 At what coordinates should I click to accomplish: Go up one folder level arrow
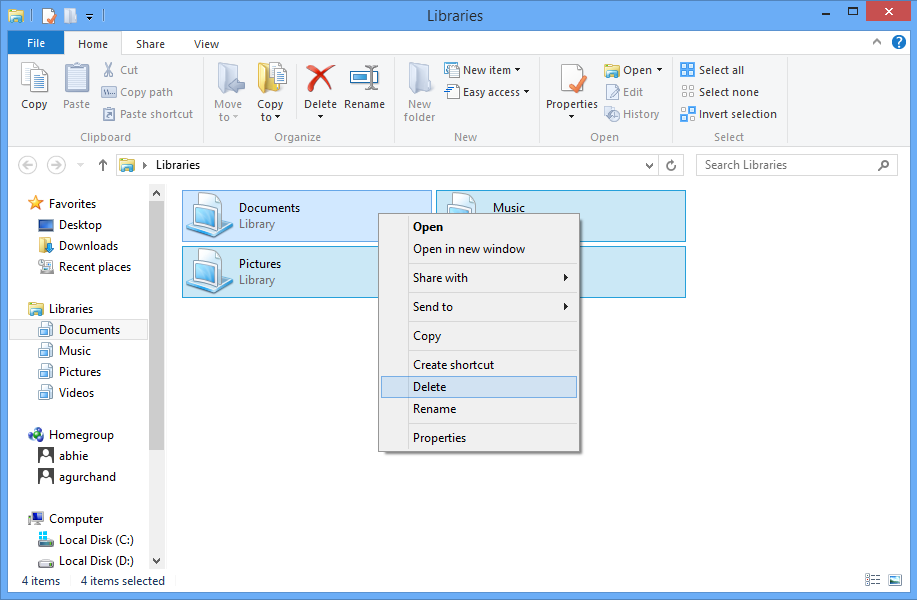103,165
